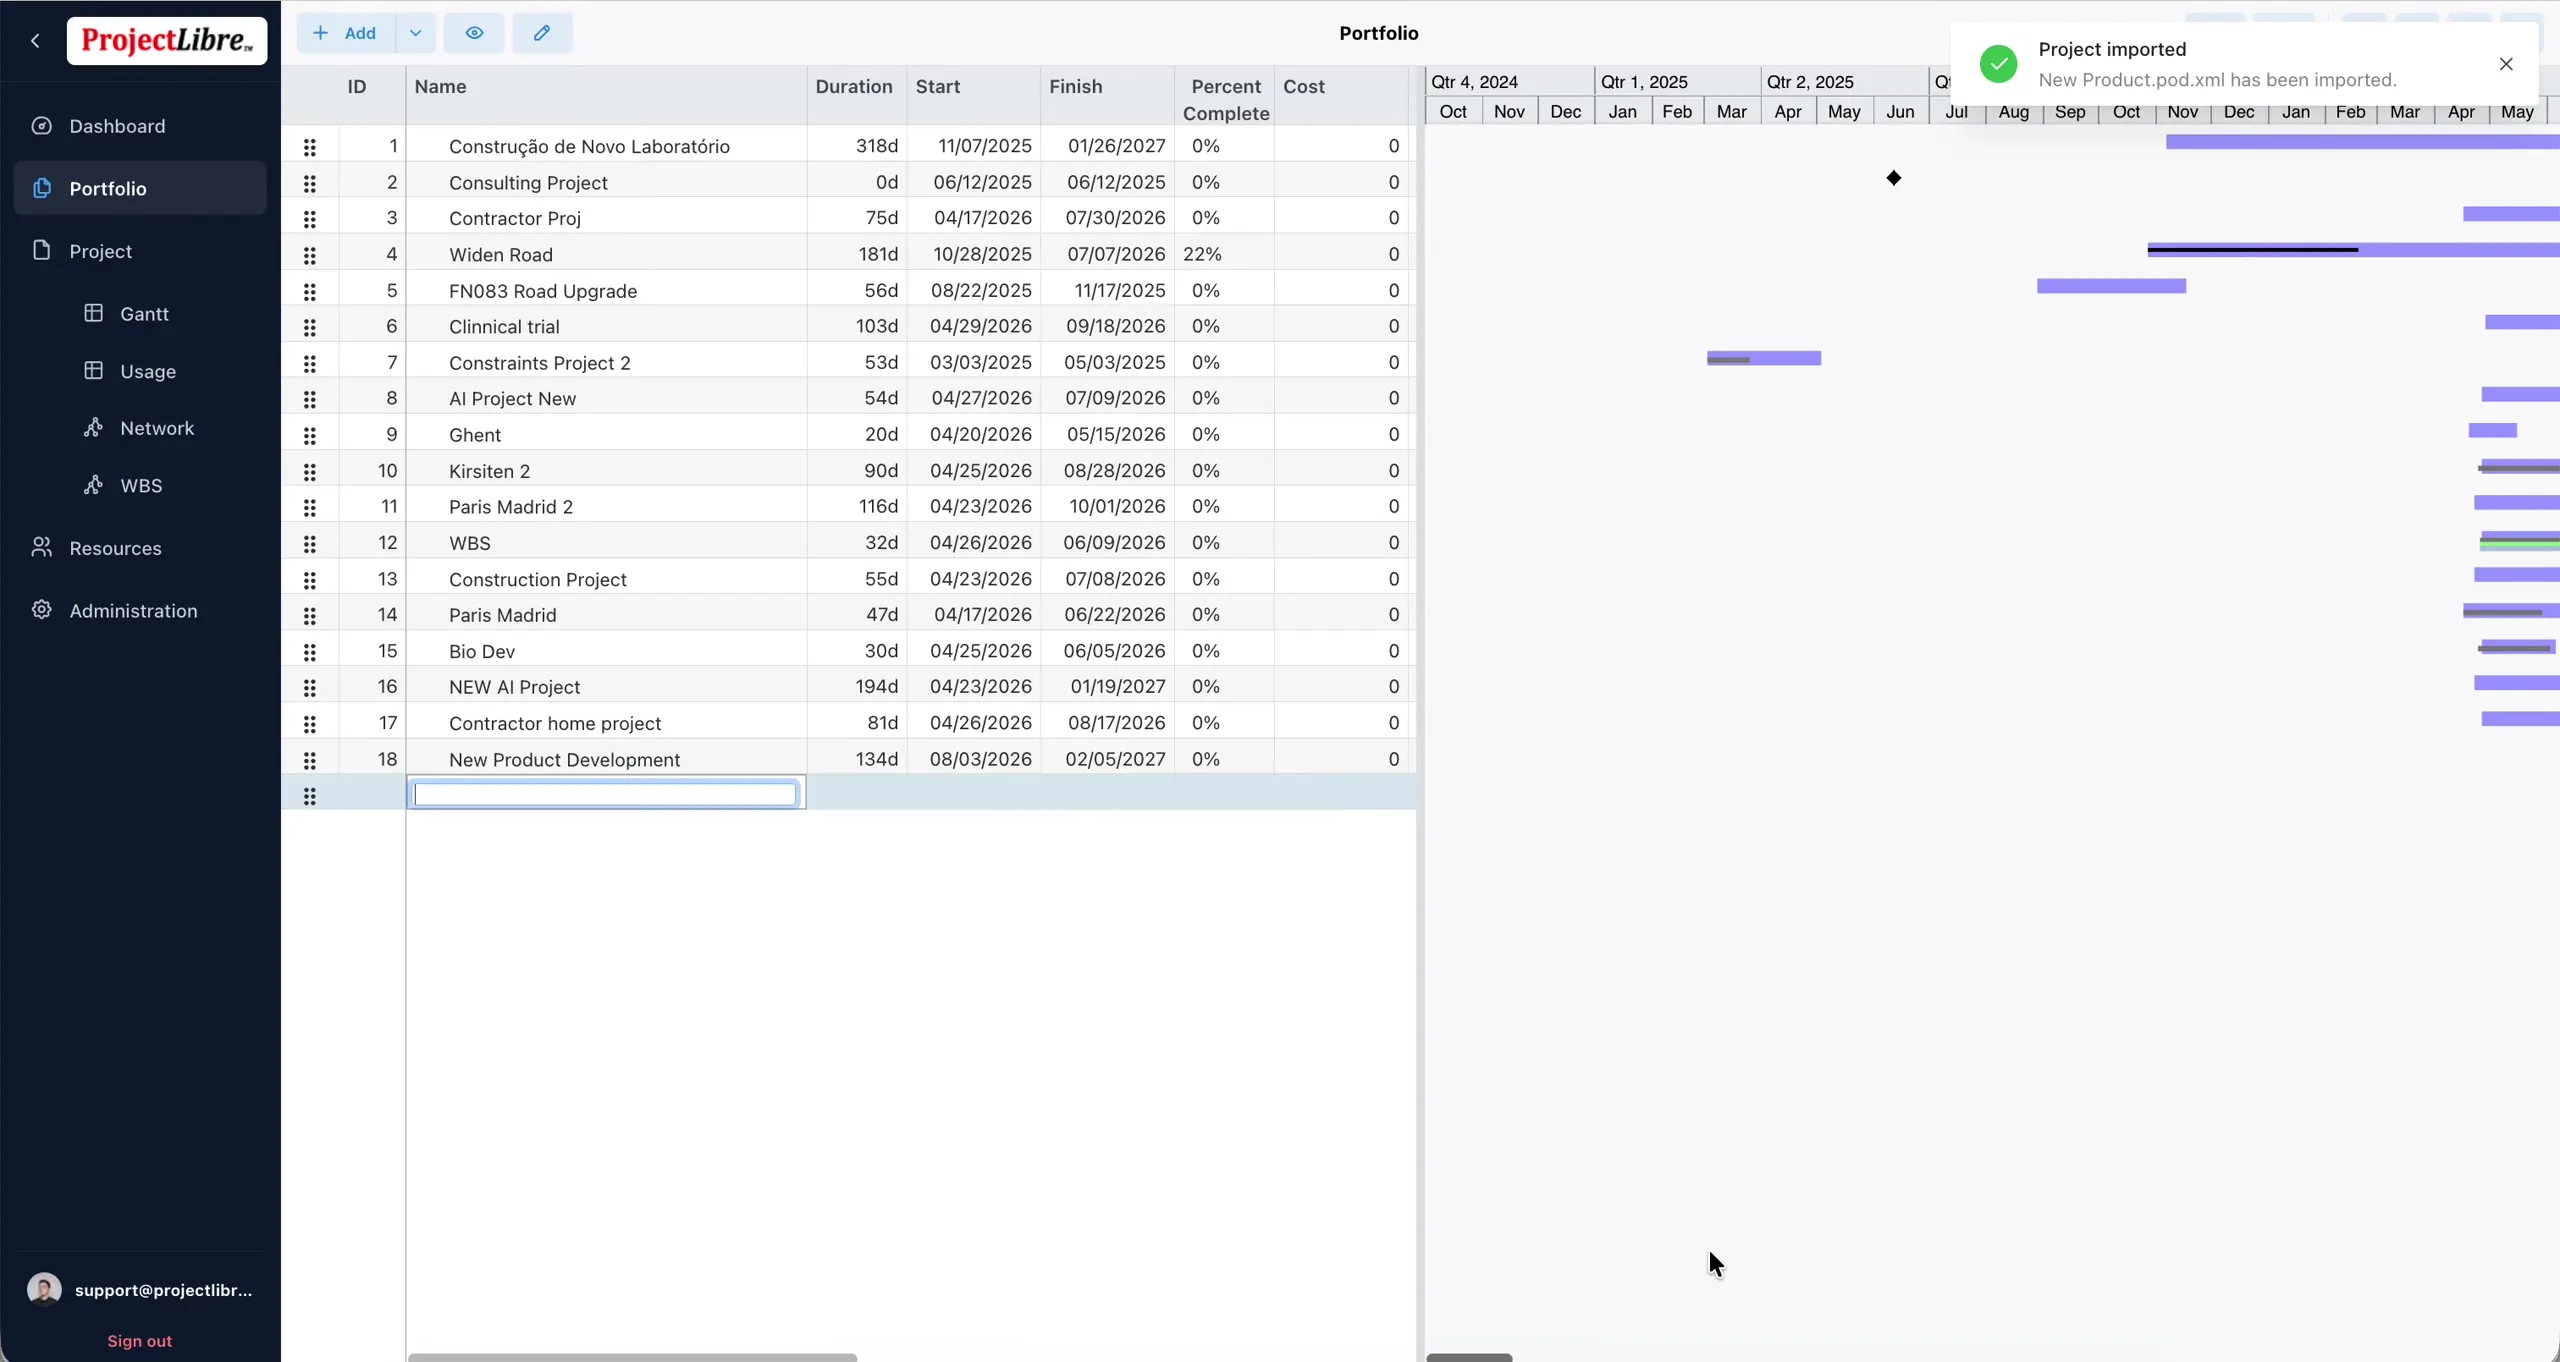Click the Constraints Project 2 Gantt bar
Image resolution: width=2560 pixels, height=1362 pixels.
tap(1764, 358)
